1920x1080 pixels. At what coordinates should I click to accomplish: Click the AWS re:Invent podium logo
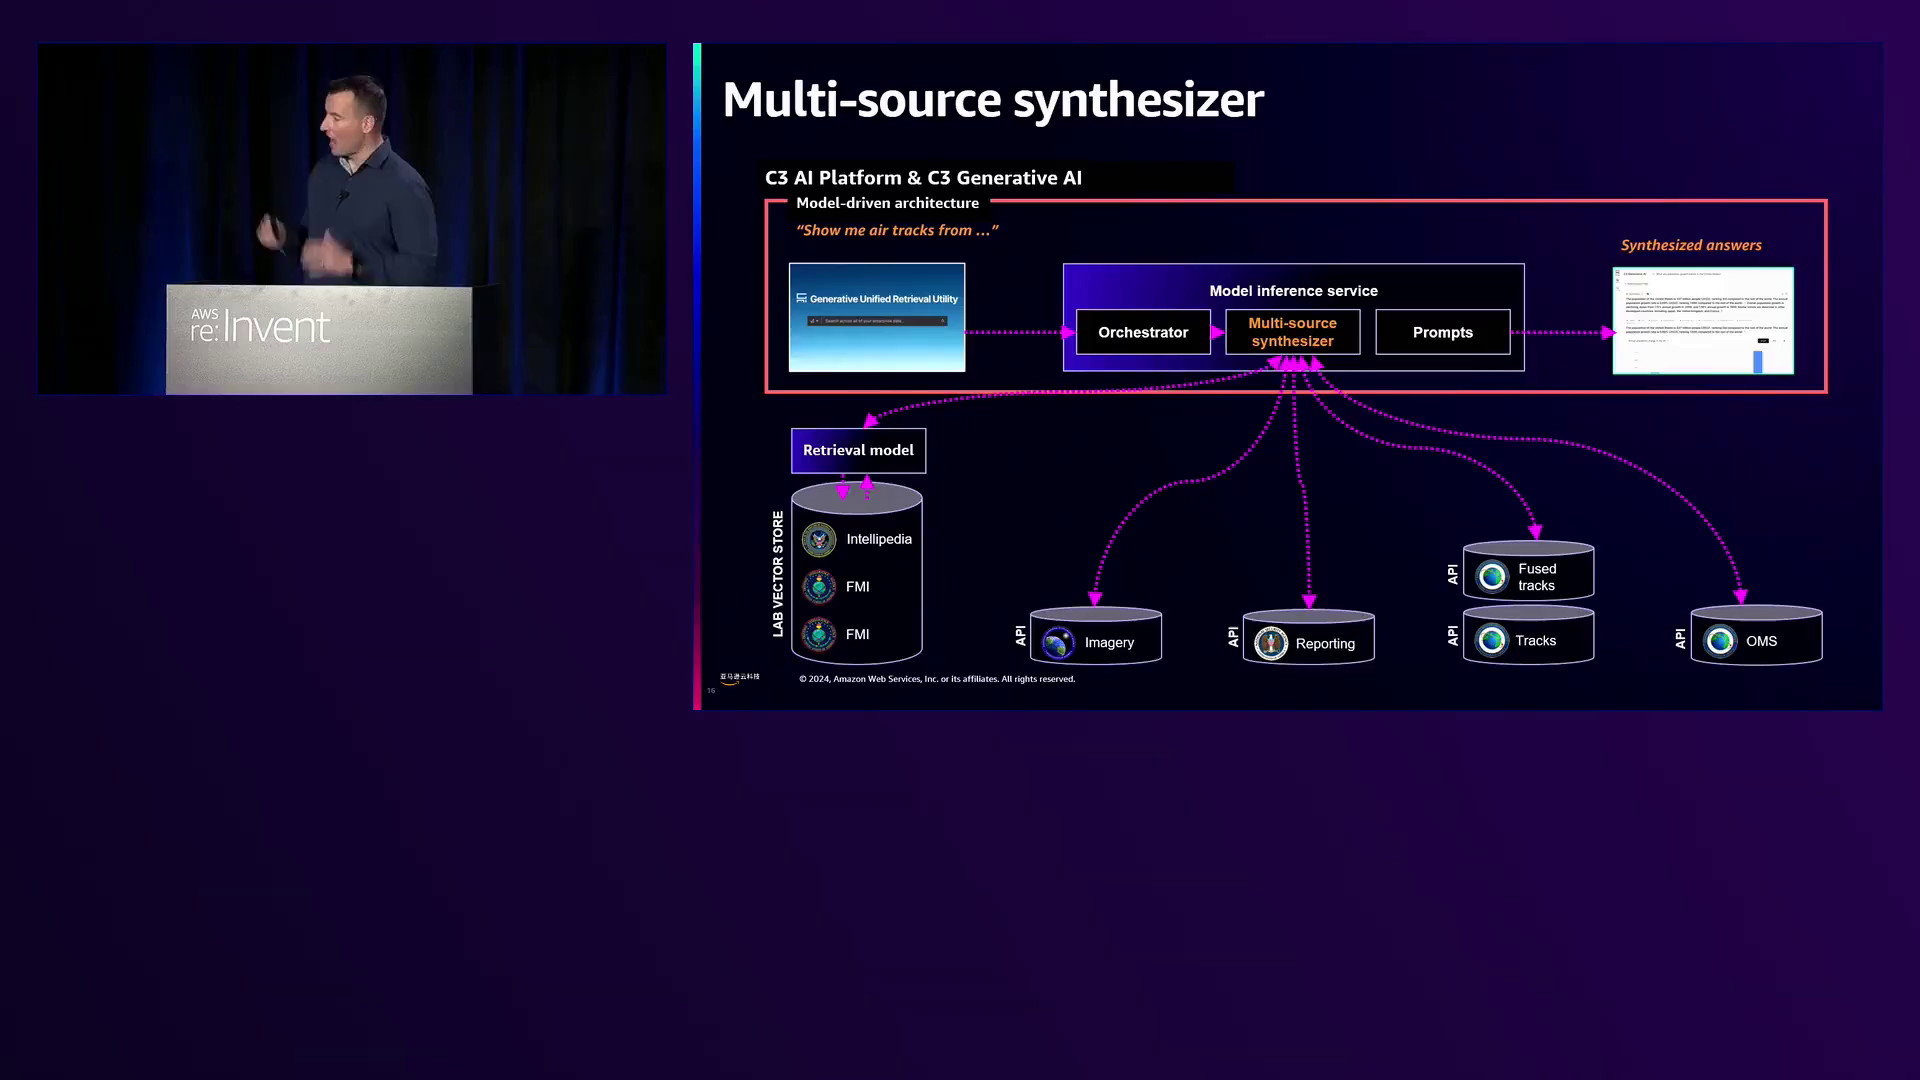tap(260, 326)
